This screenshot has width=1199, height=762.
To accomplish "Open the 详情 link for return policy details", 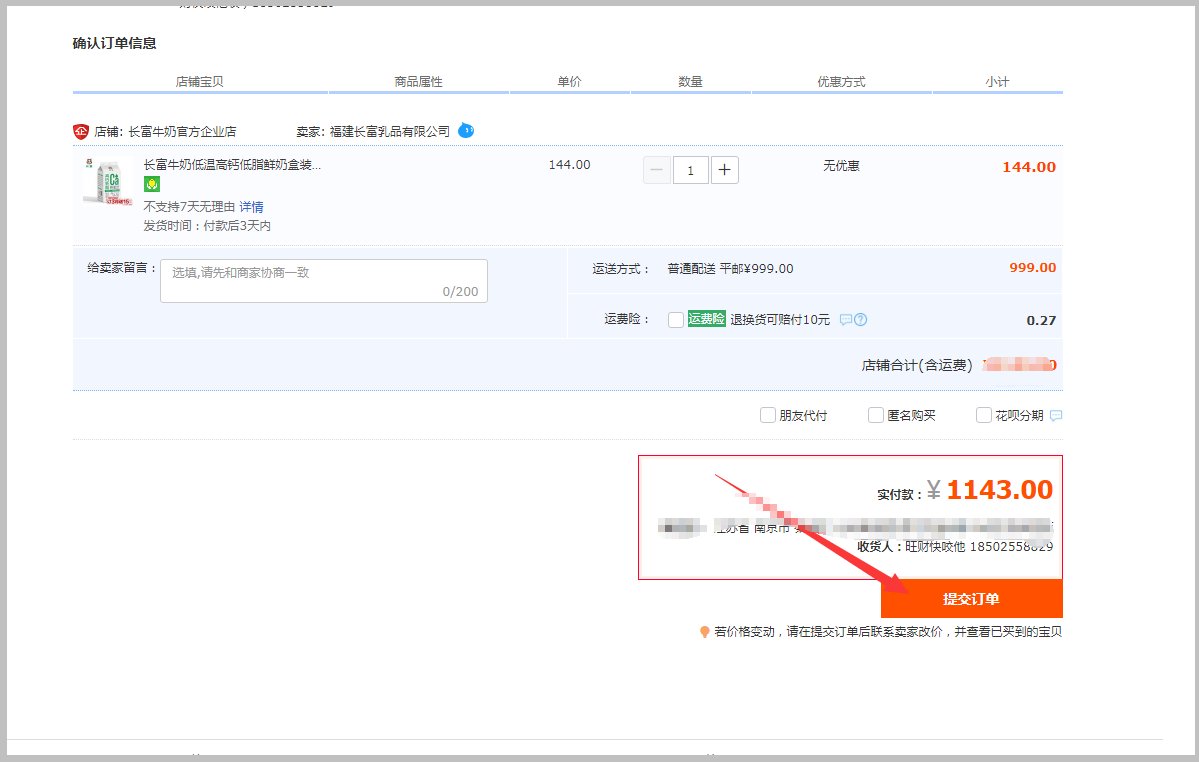I will click(x=251, y=206).
